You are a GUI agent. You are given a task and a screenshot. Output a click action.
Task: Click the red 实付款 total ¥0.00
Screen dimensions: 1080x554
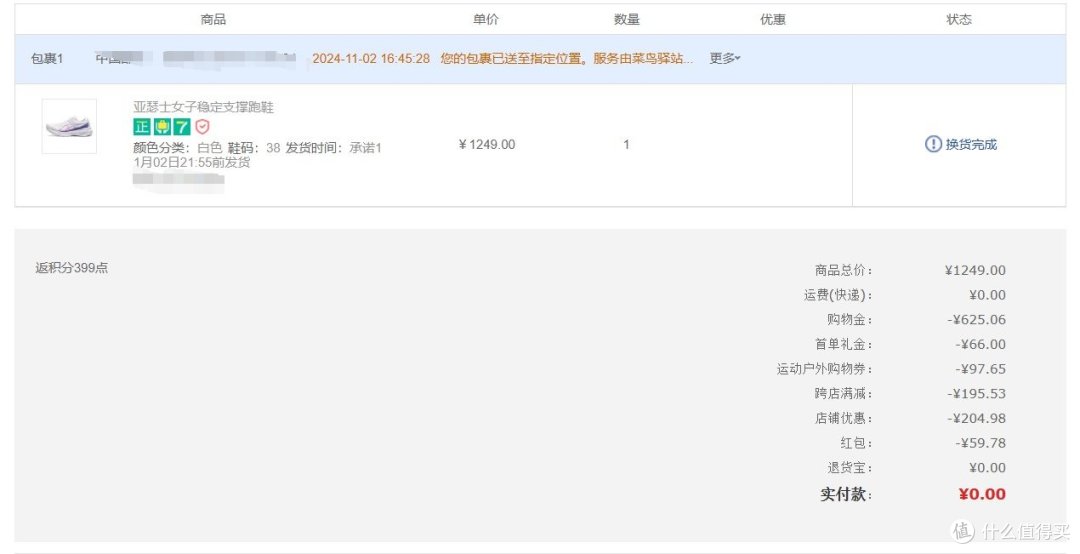pyautogui.click(x=982, y=494)
